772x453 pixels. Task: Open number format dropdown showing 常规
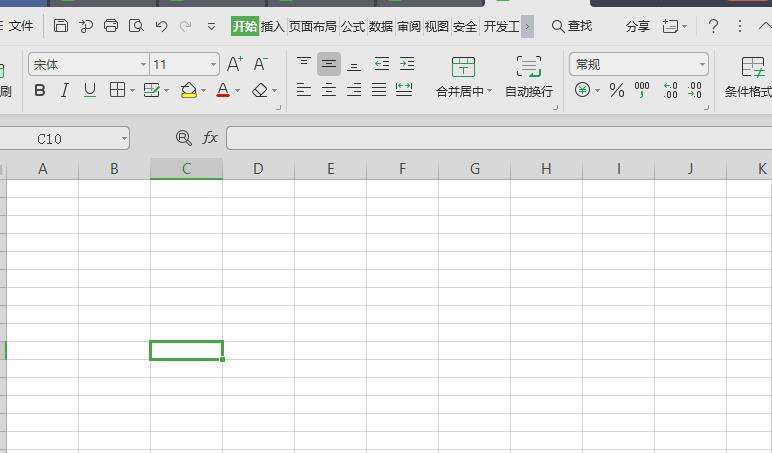point(639,64)
